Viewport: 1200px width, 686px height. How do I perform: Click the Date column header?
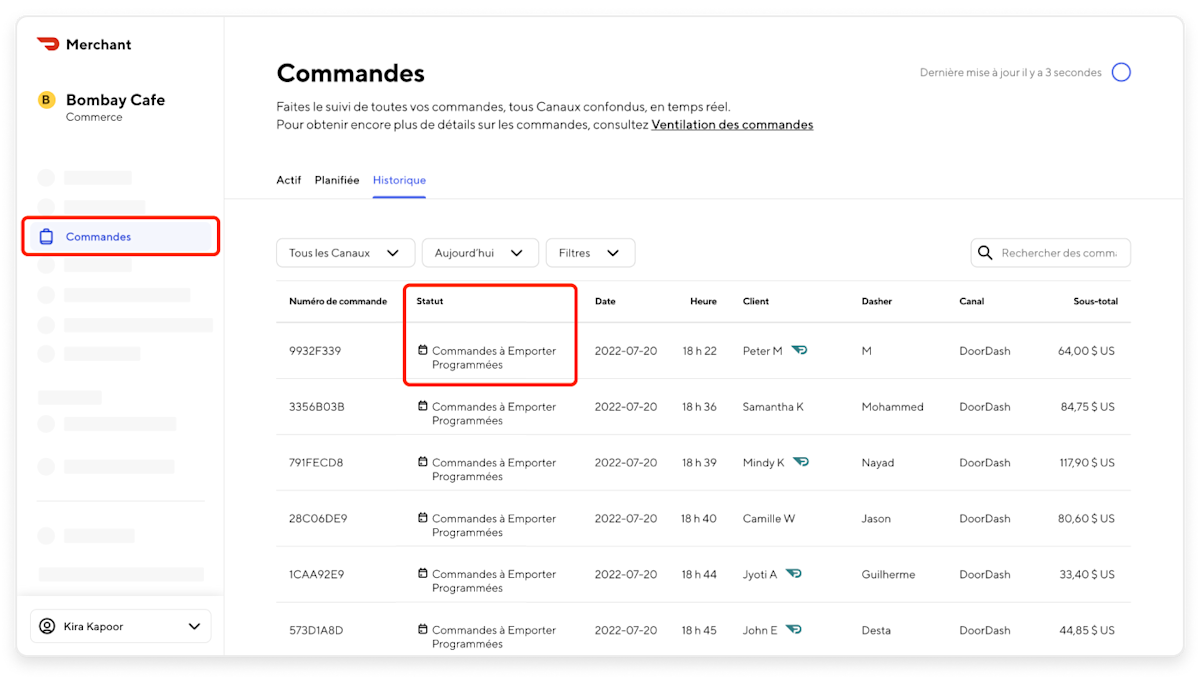605,301
